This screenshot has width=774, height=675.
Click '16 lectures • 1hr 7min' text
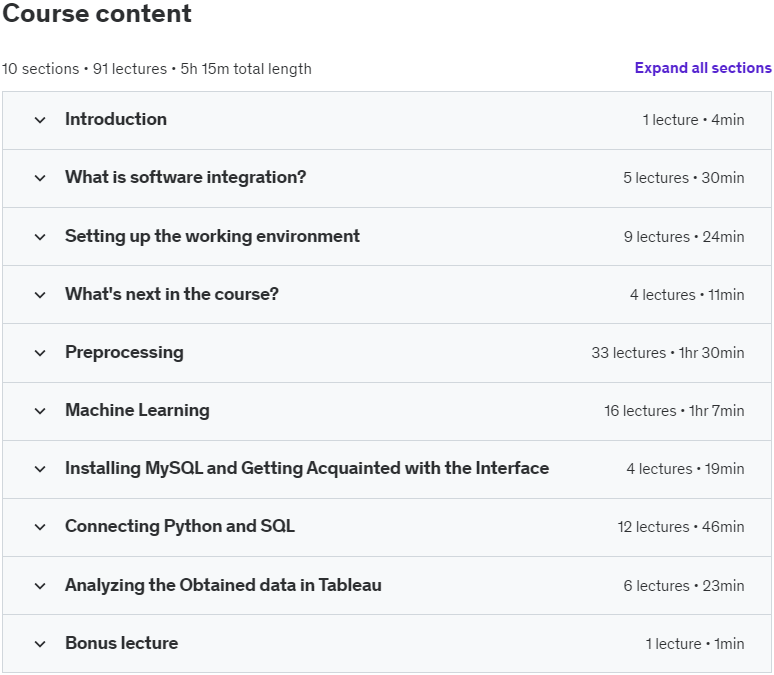[x=674, y=411]
